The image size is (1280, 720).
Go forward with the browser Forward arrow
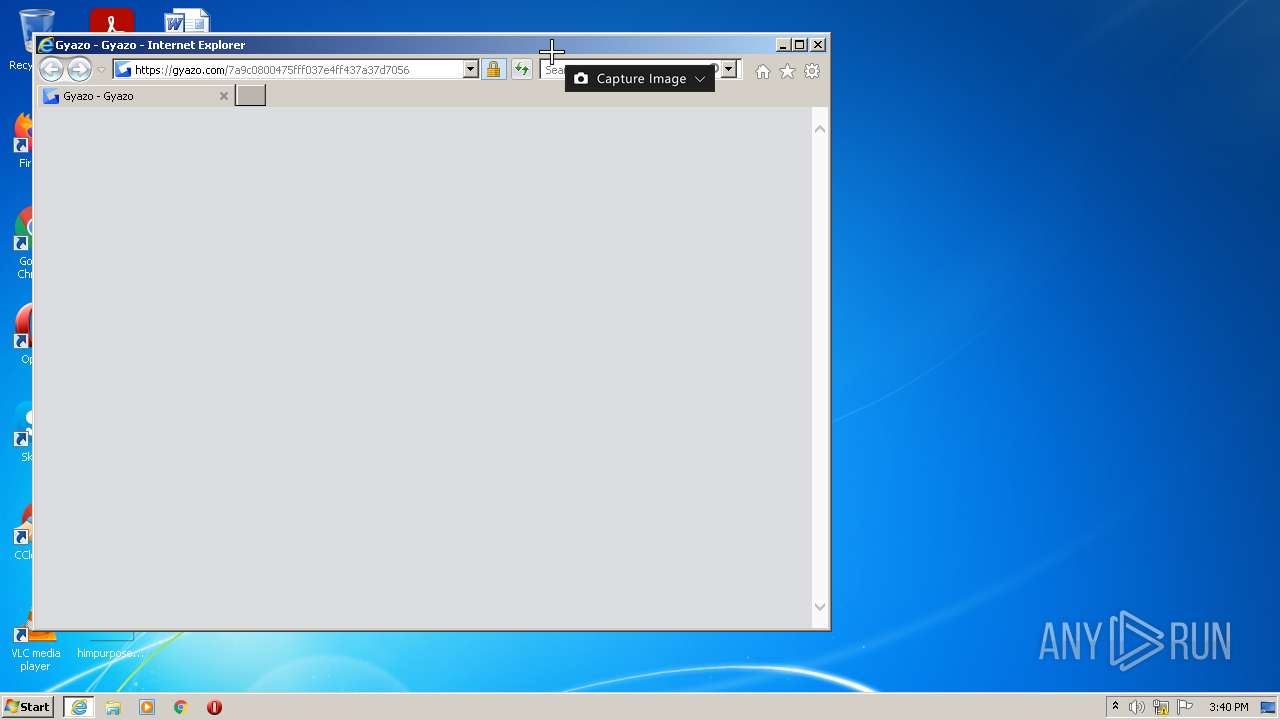79,69
